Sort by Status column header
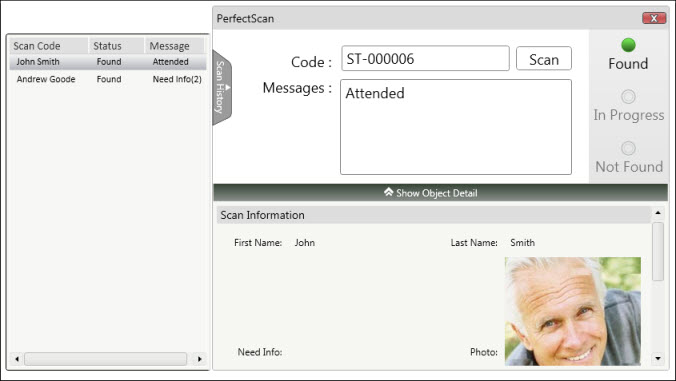This screenshot has height=381, width=676. (116, 46)
